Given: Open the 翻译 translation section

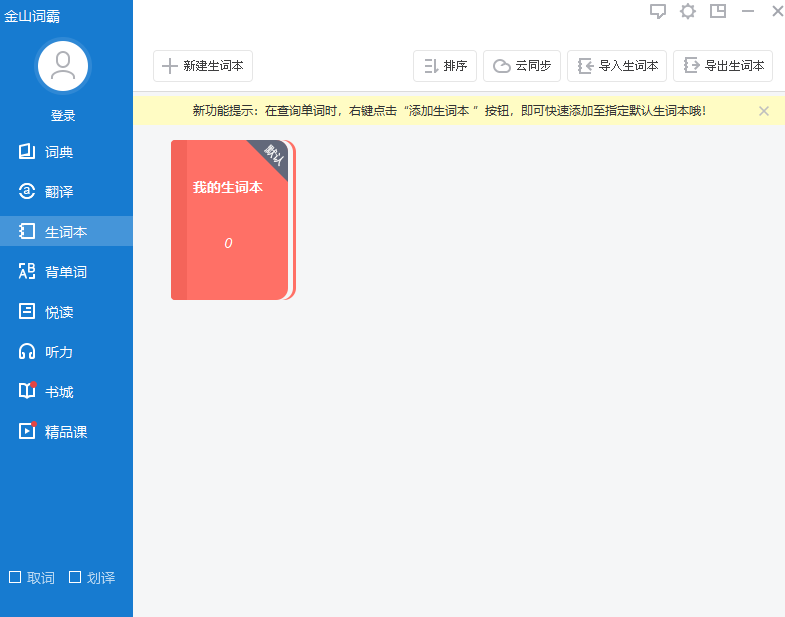Looking at the screenshot, I should pos(58,192).
